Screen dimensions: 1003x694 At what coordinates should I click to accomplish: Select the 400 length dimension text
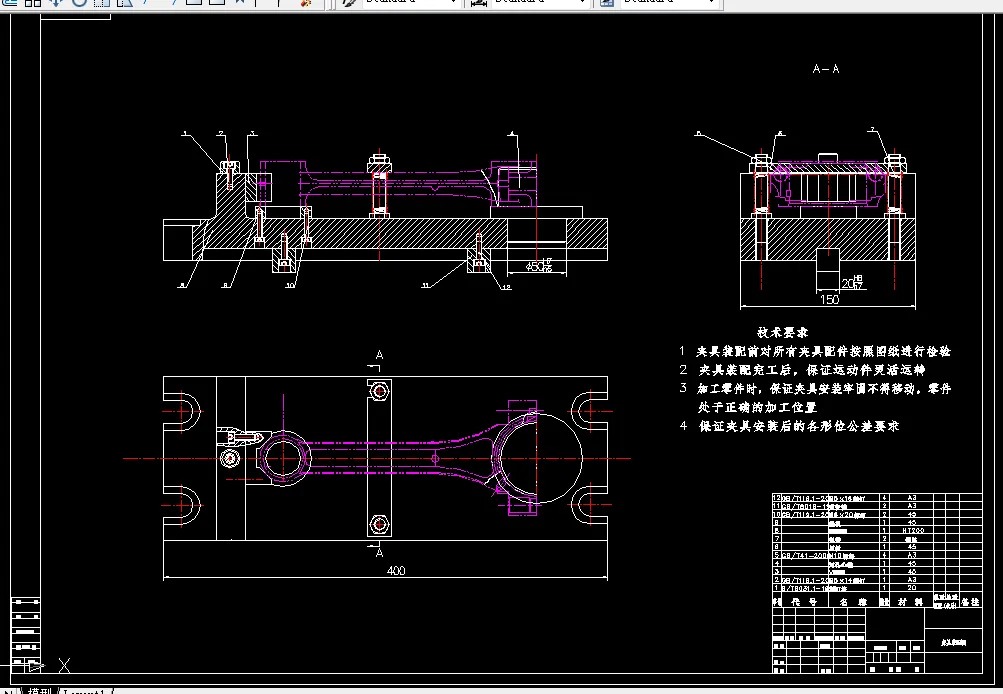[x=396, y=571]
